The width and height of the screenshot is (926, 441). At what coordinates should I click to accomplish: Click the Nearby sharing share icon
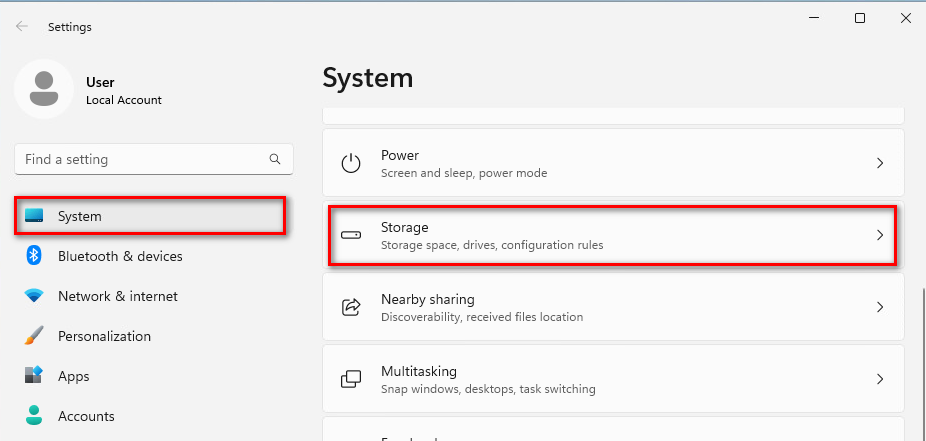351,307
